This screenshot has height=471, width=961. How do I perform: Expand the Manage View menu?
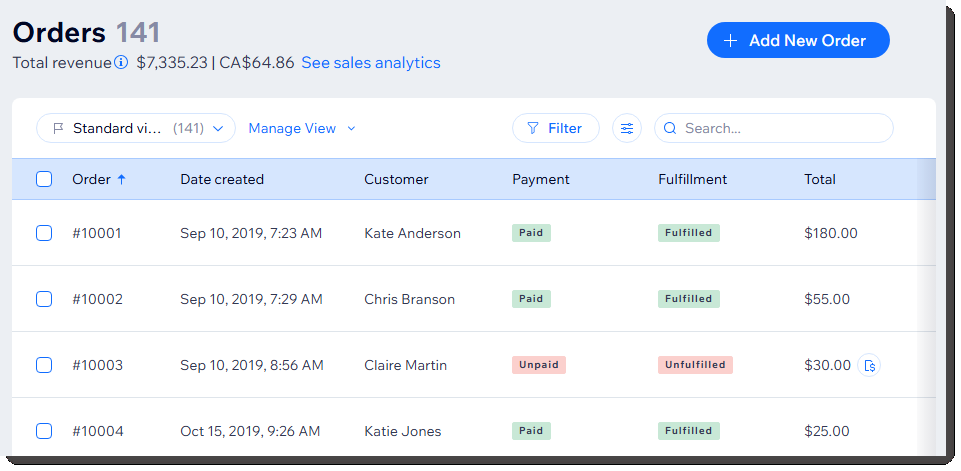click(302, 128)
